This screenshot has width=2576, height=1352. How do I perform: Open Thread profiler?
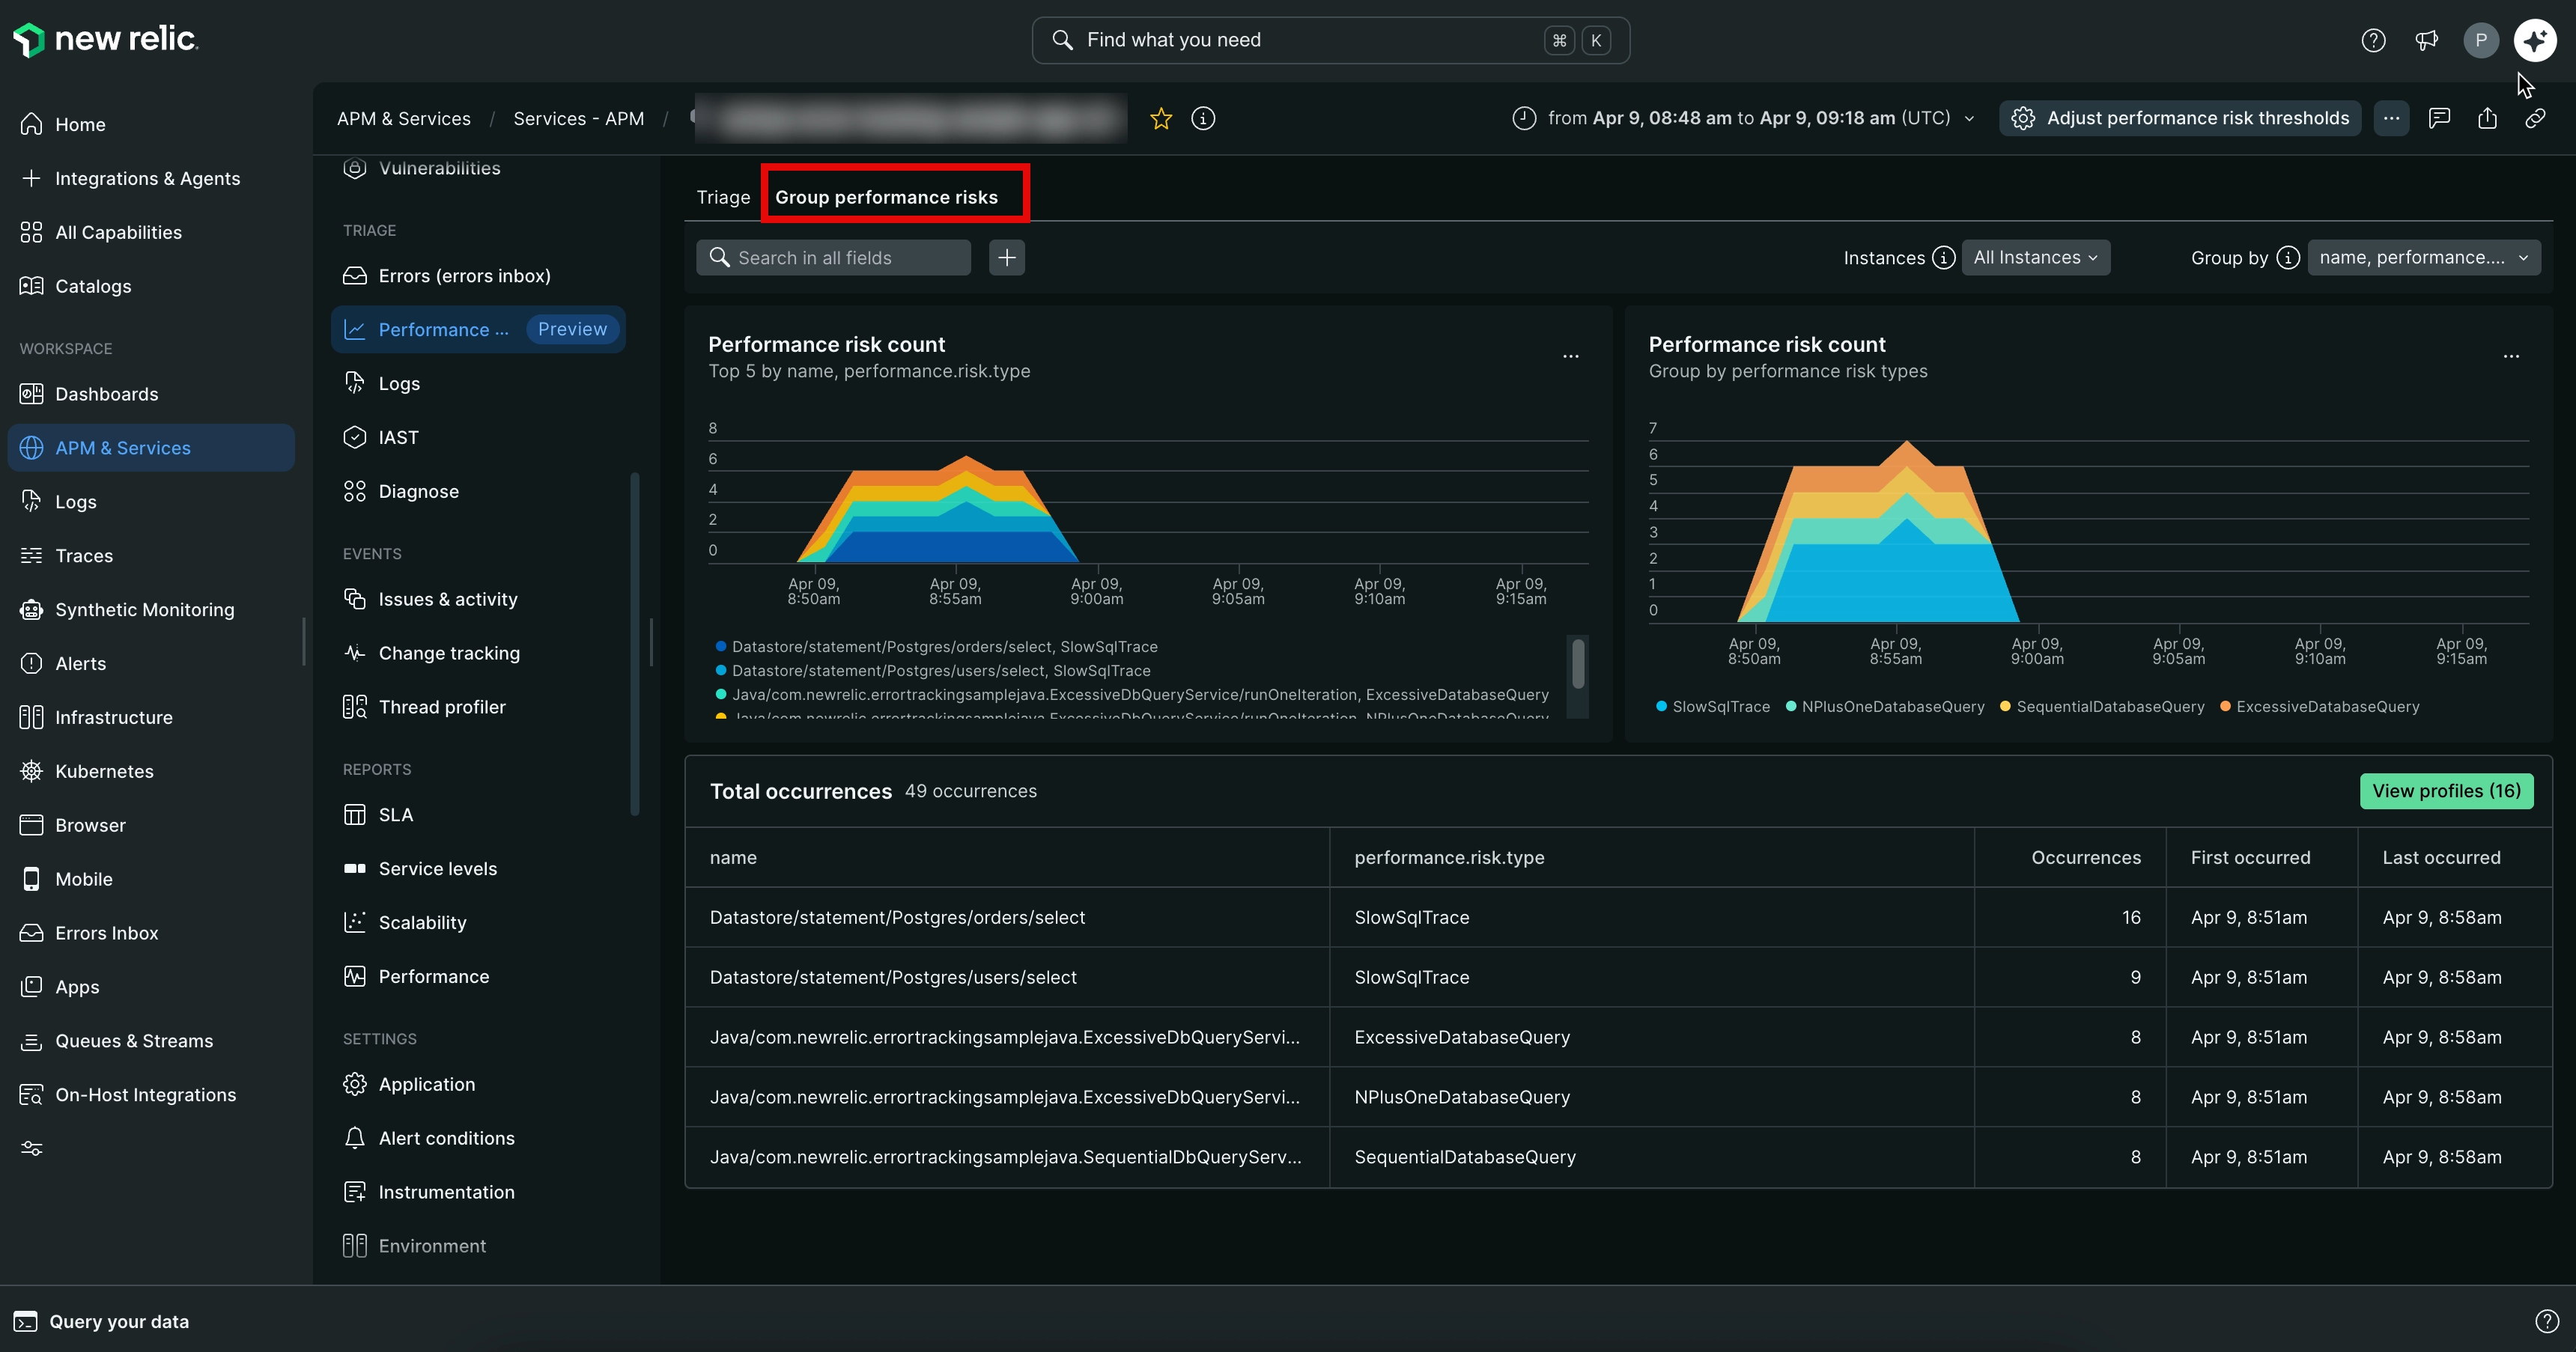[478, 707]
